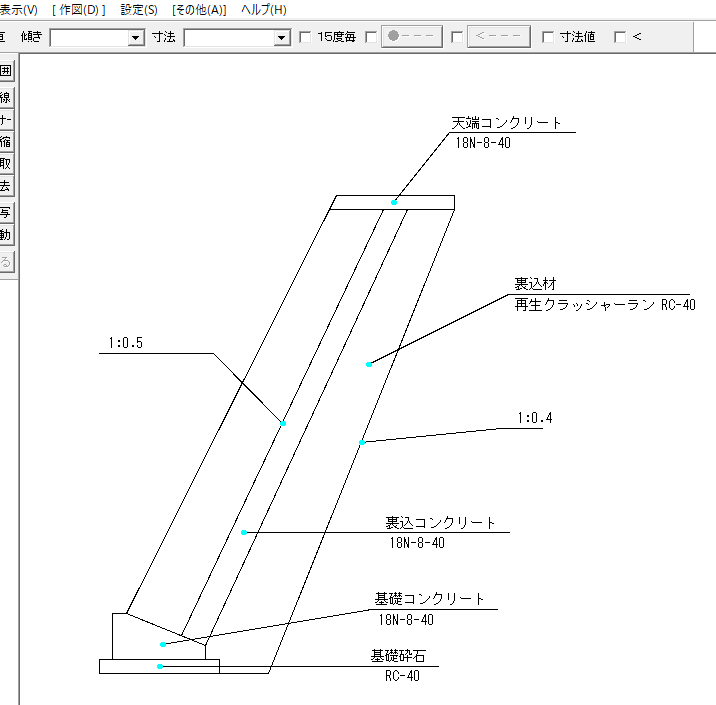Expand the 寸法 dimension dropdown
This screenshot has height=705, width=716.
[281, 37]
